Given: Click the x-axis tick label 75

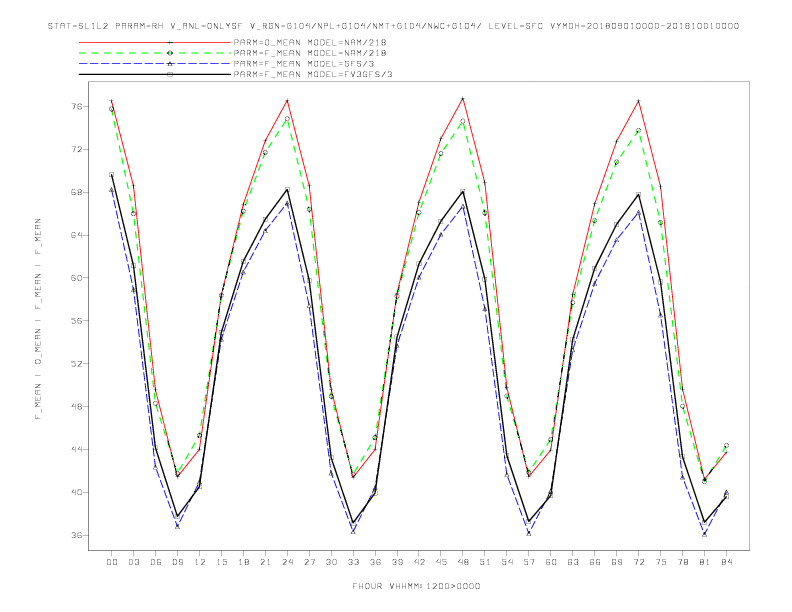Looking at the screenshot, I should point(661,562).
